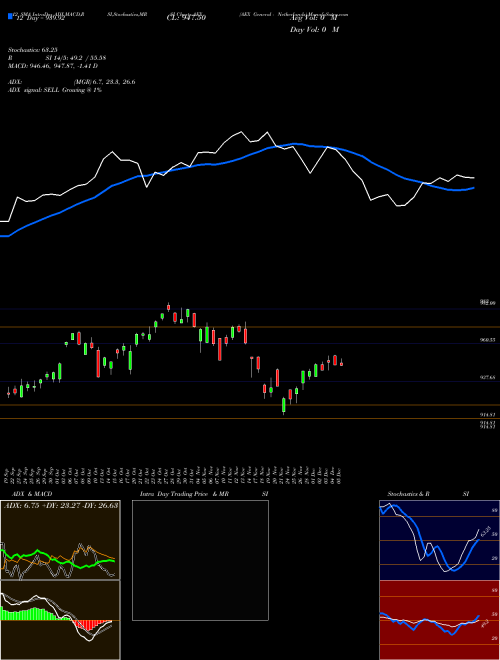Click the 63.23 value label in the Stochastics chart

485,530
